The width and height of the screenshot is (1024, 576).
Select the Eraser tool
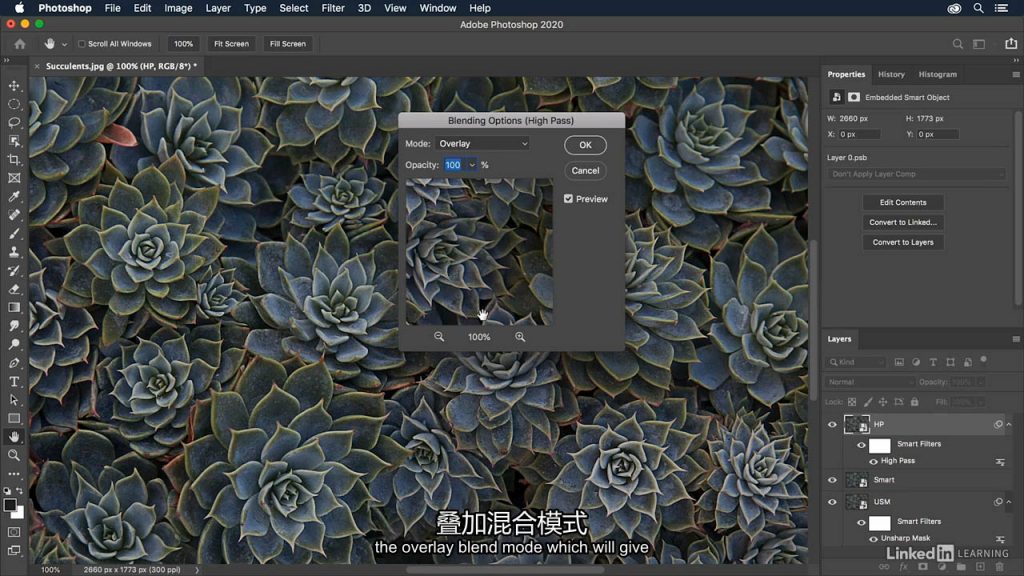pos(14,289)
